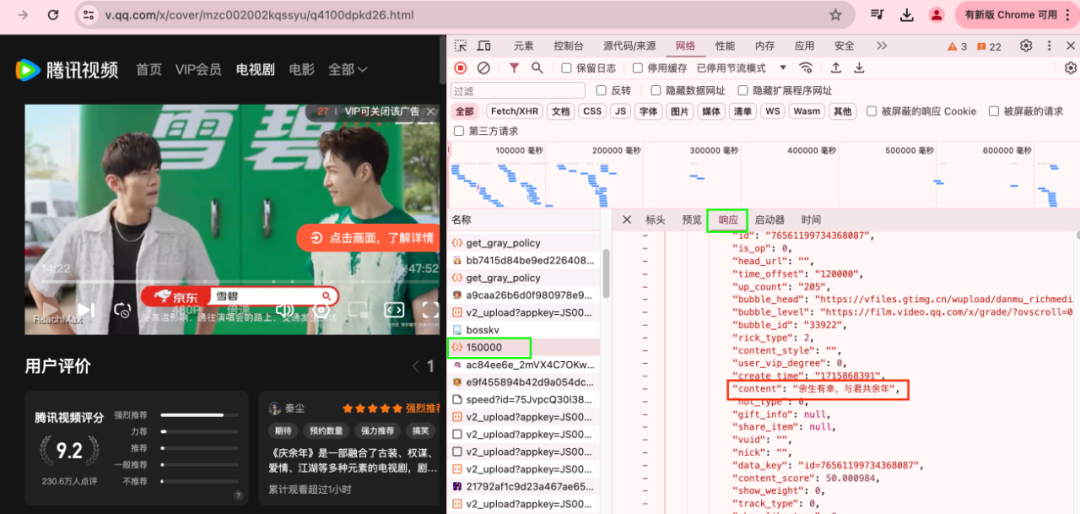Check the 第三方请求 checkbox
Viewport: 1080px width, 514px height.
click(x=459, y=131)
